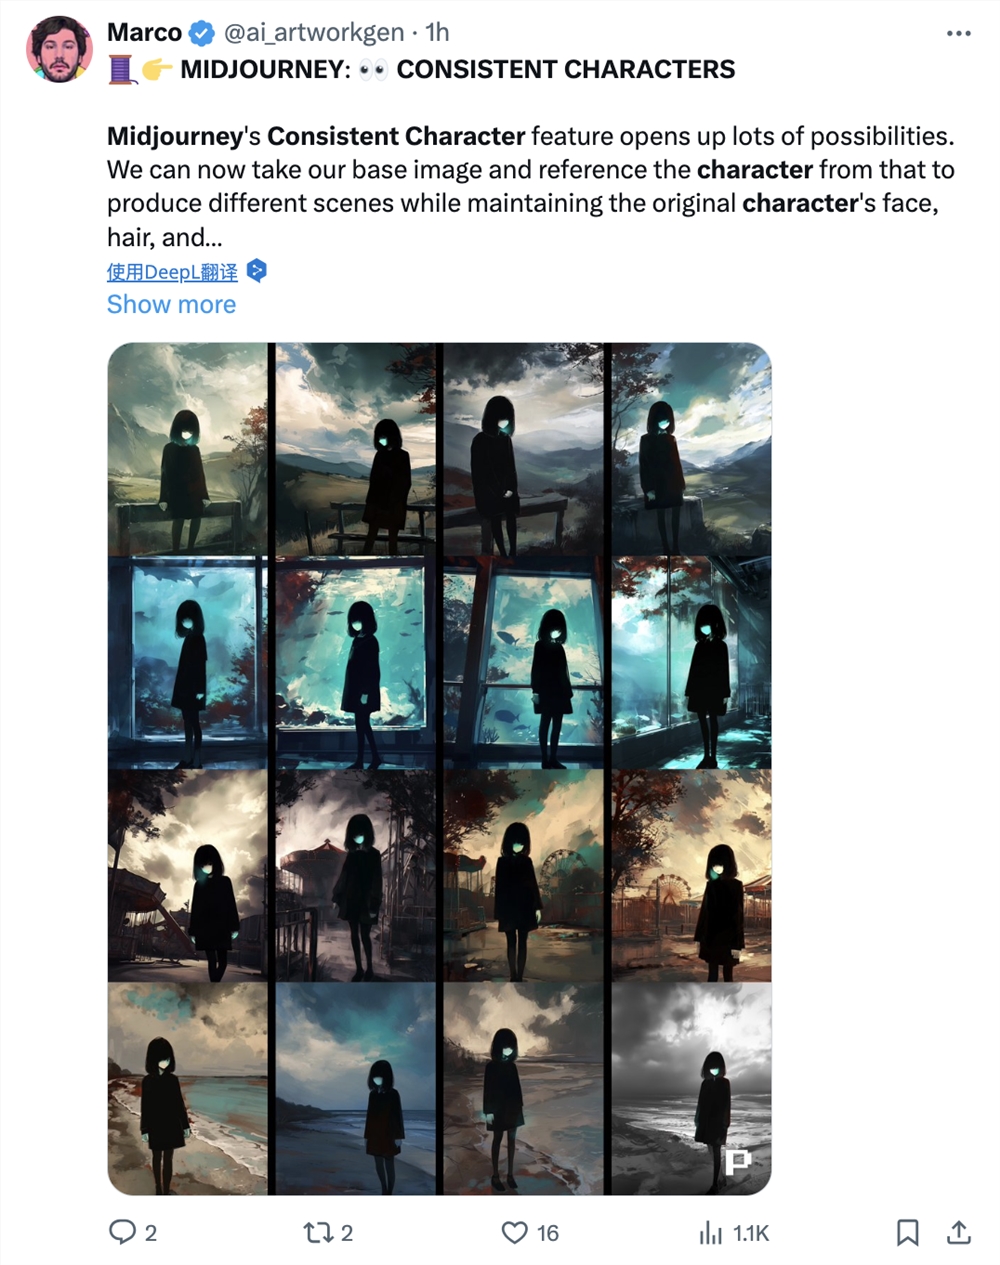Repost this tweet with retweet icon

click(x=318, y=1232)
